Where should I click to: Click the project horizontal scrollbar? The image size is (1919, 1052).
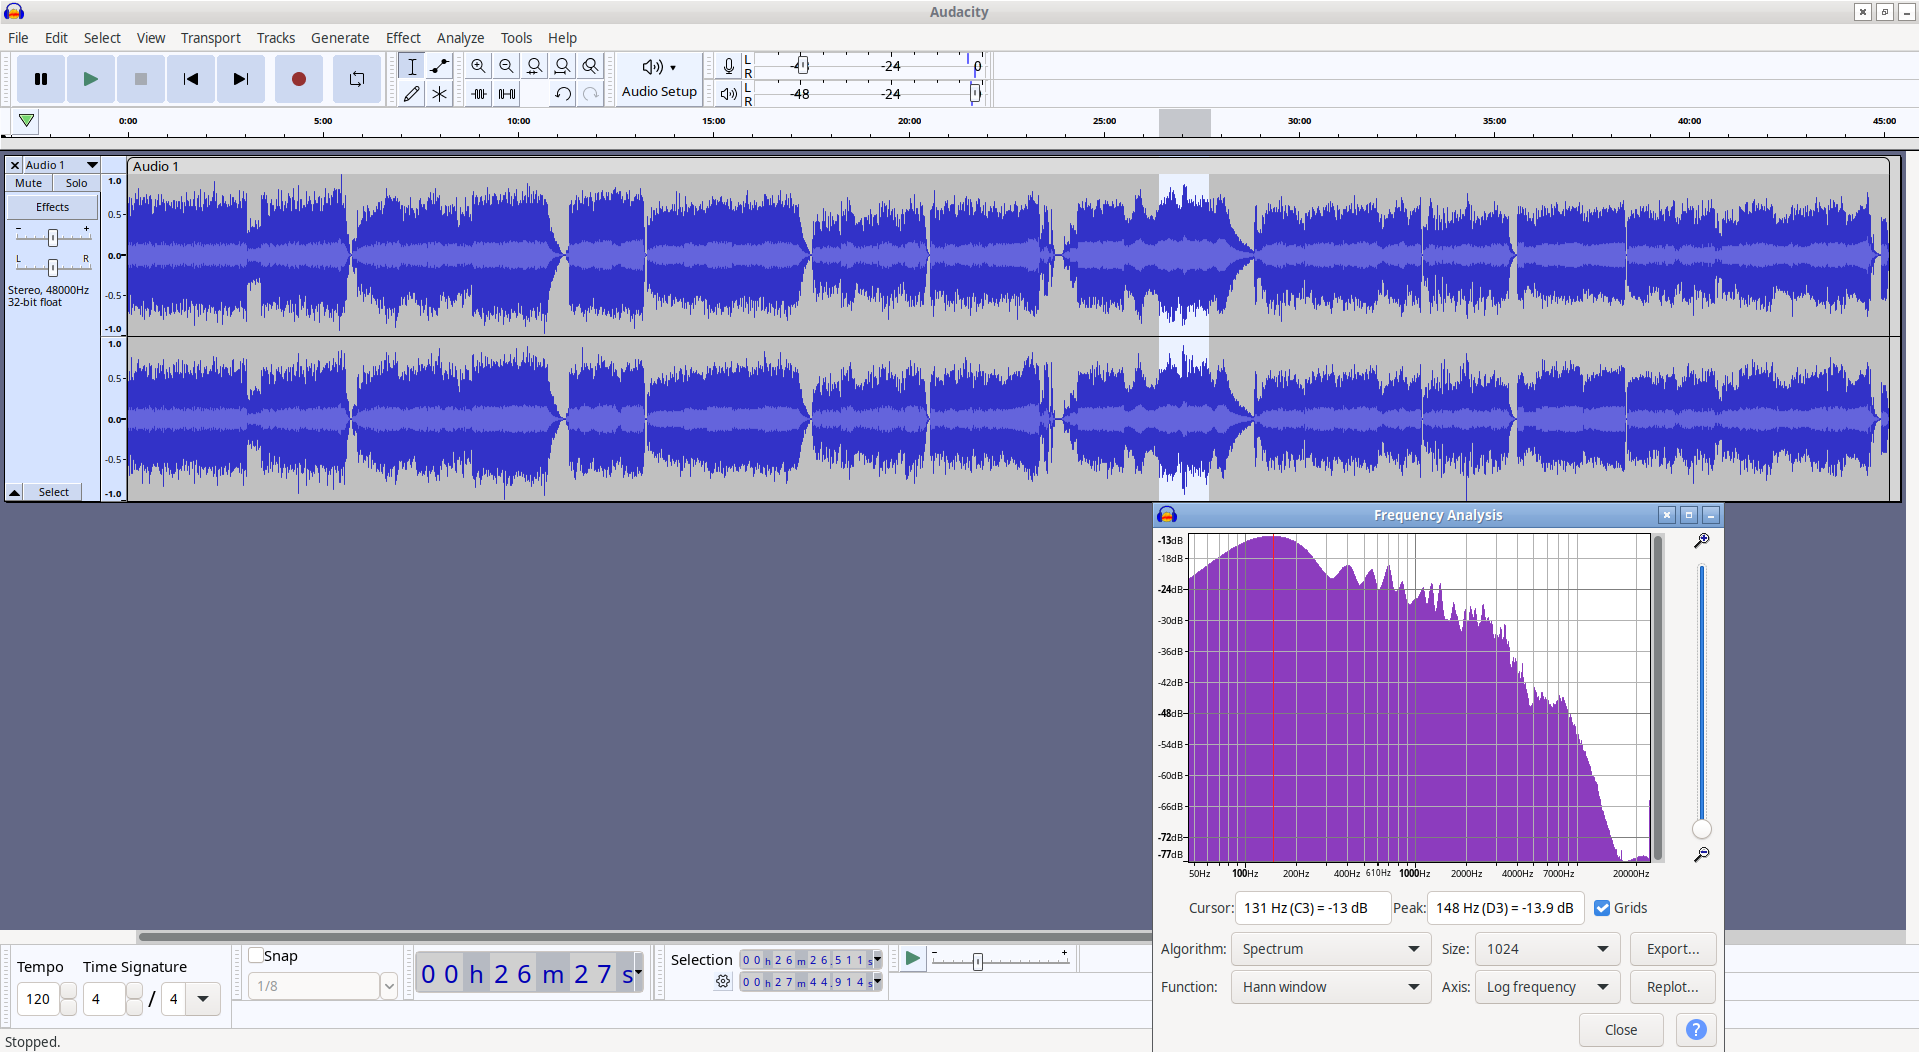(x=645, y=937)
